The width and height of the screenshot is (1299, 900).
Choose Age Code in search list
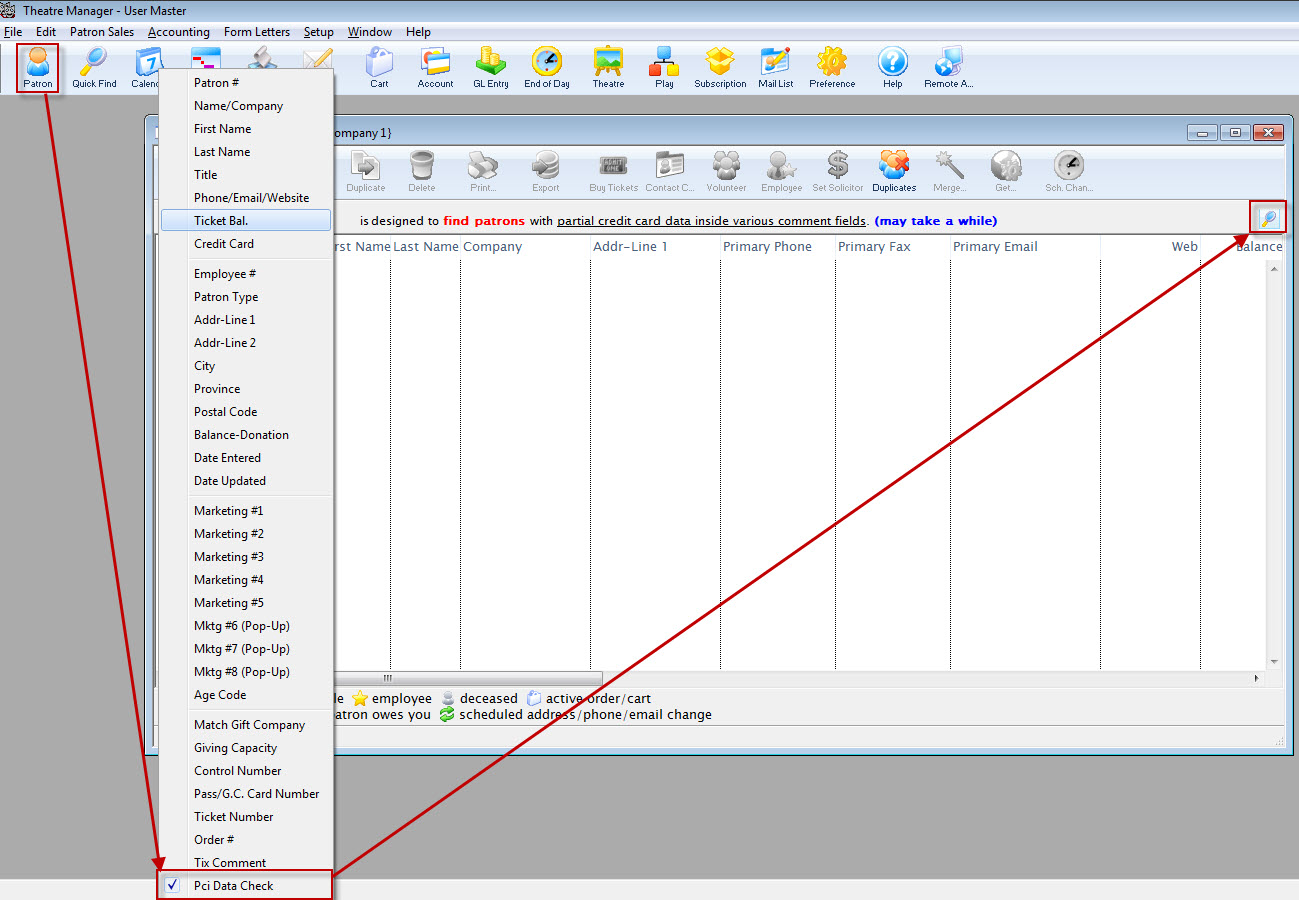(245, 695)
